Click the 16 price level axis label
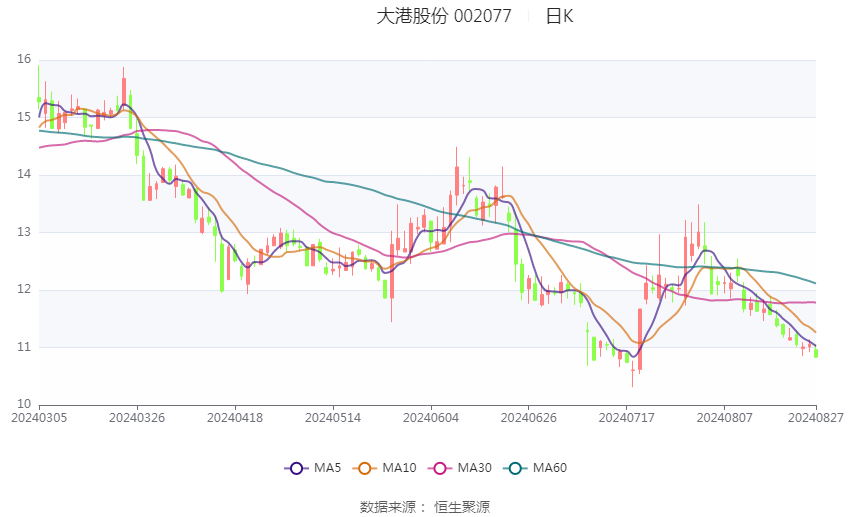Viewport: 850px width, 517px height. (x=24, y=59)
